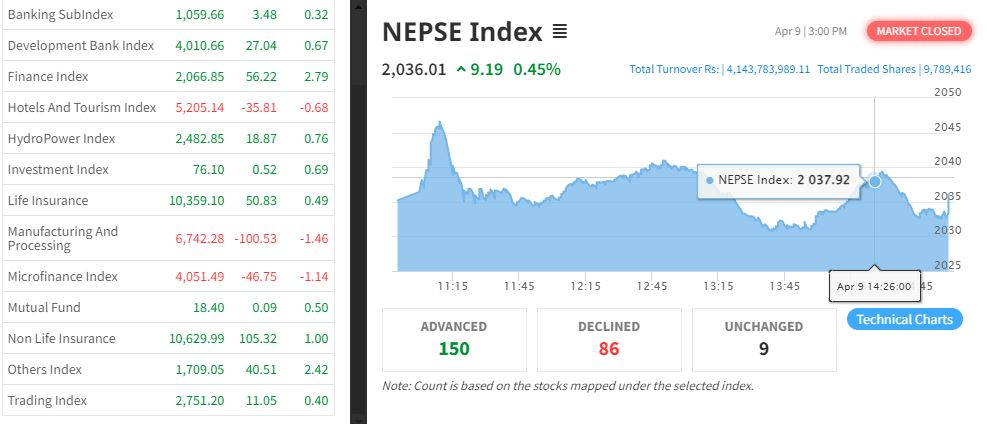Image resolution: width=987 pixels, height=424 pixels.
Task: Select Hotels And Tourism Index
Action: (82, 107)
